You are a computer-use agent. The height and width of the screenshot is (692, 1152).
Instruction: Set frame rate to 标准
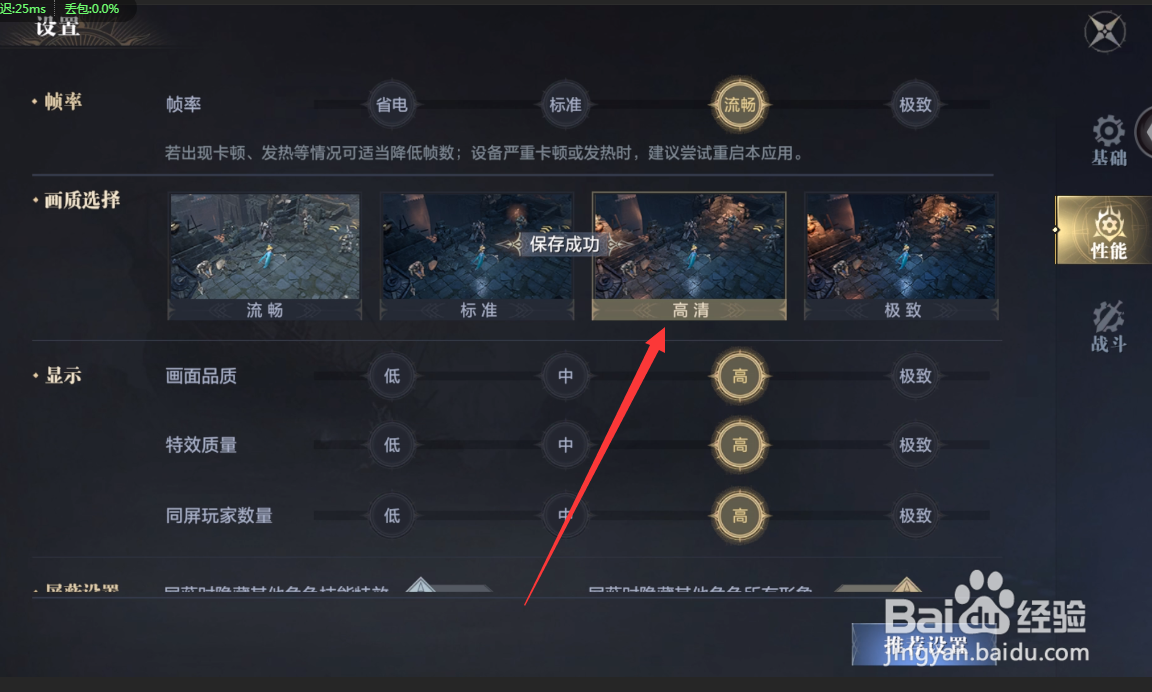pyautogui.click(x=565, y=104)
